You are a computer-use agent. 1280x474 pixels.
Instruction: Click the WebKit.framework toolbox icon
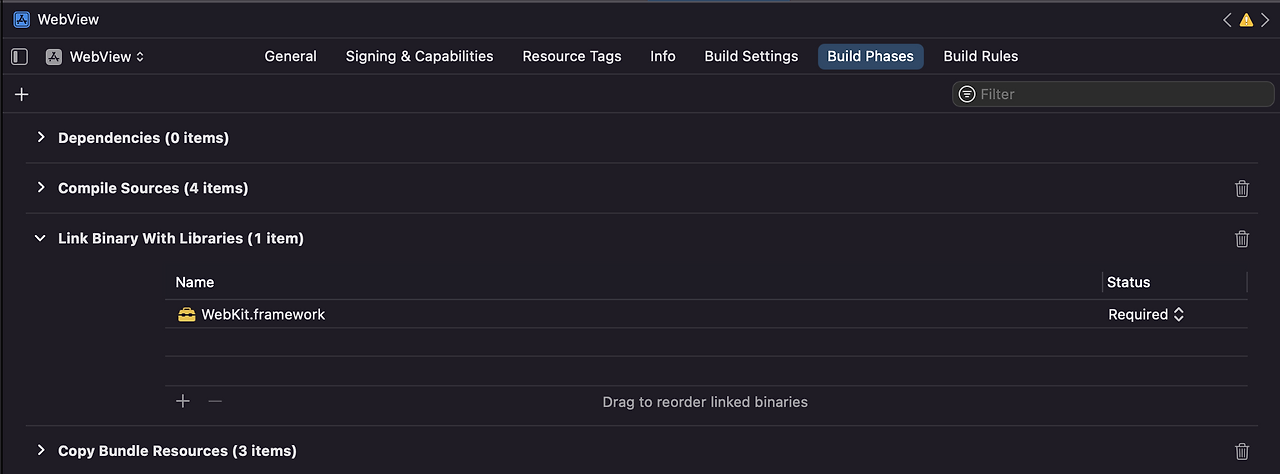[x=186, y=314]
